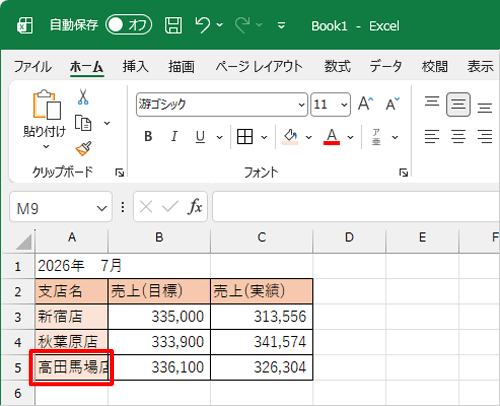Toggle Bold formatting
Viewport: 500px width, 406px height.
pos(148,137)
